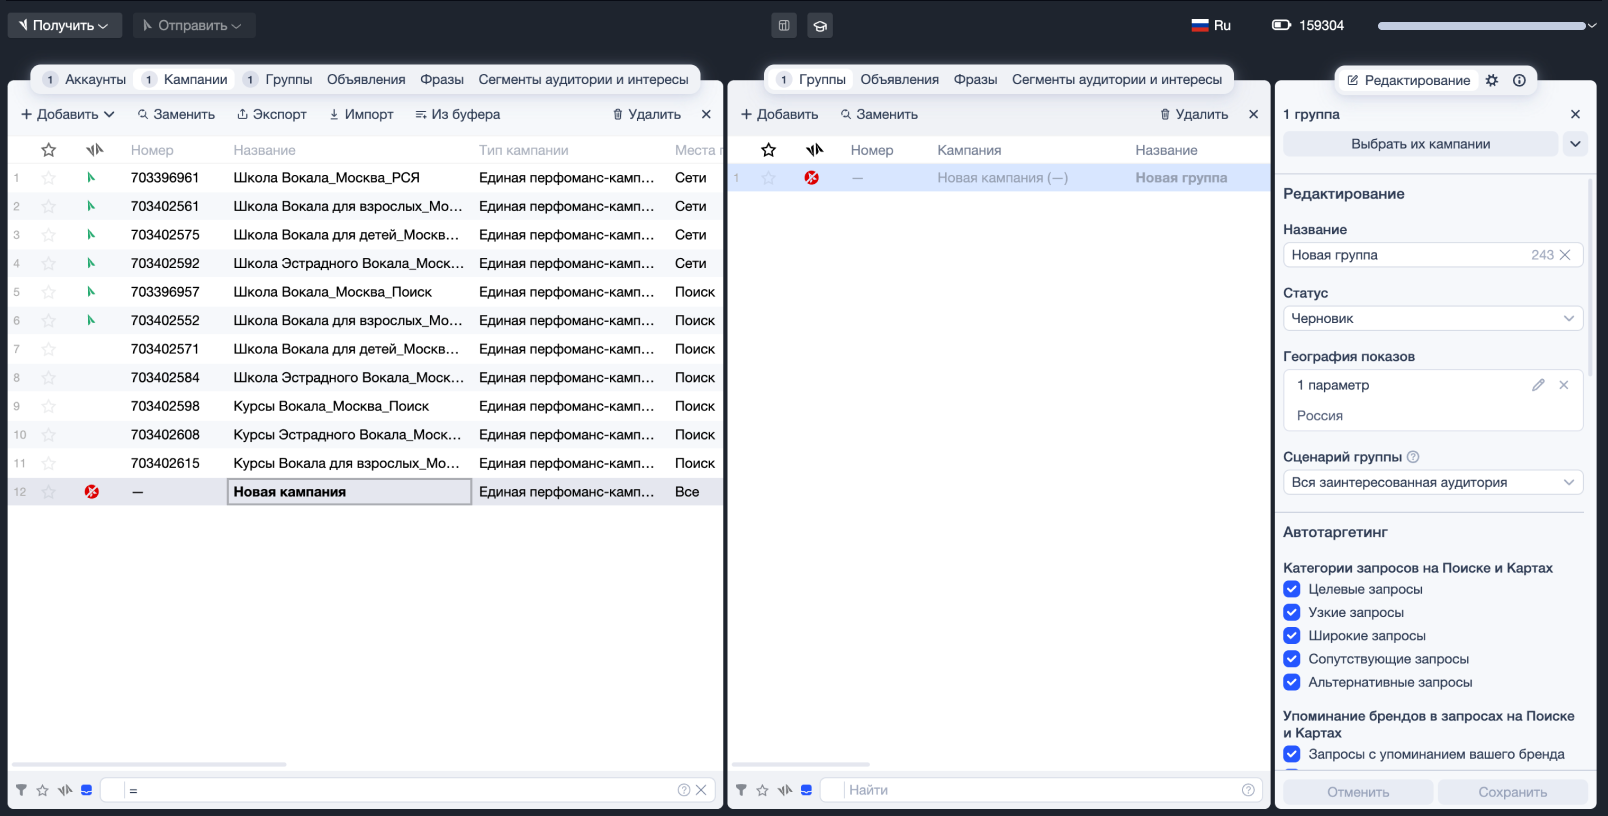The height and width of the screenshot is (816, 1608).
Task: Edit География показов with the pencil icon
Action: (1538, 385)
